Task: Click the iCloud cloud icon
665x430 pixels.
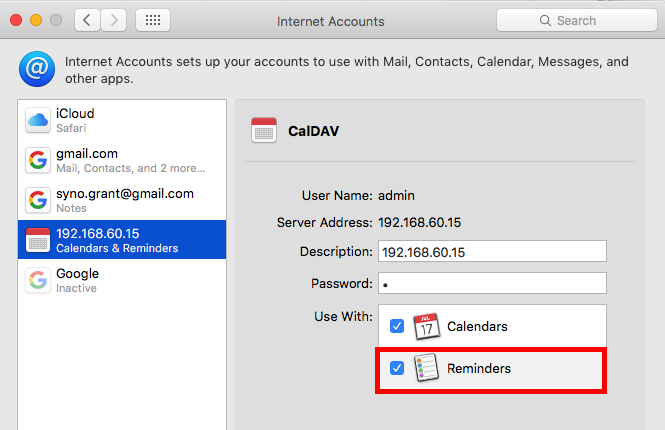Action: [38, 121]
